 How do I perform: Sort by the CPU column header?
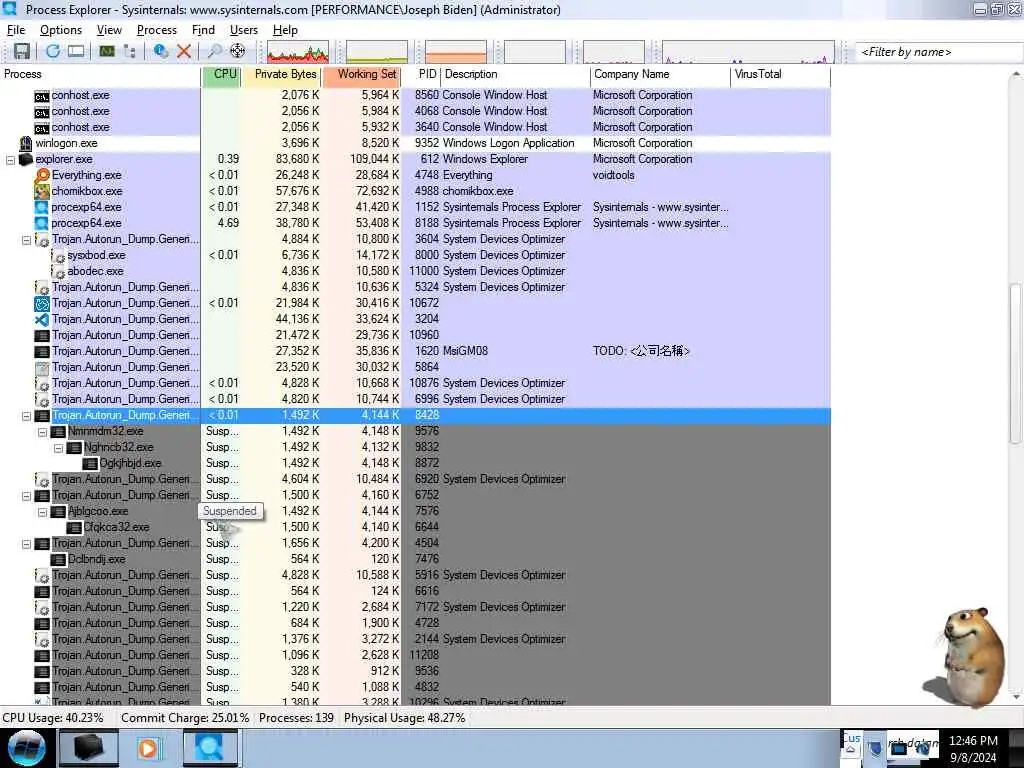(221, 74)
